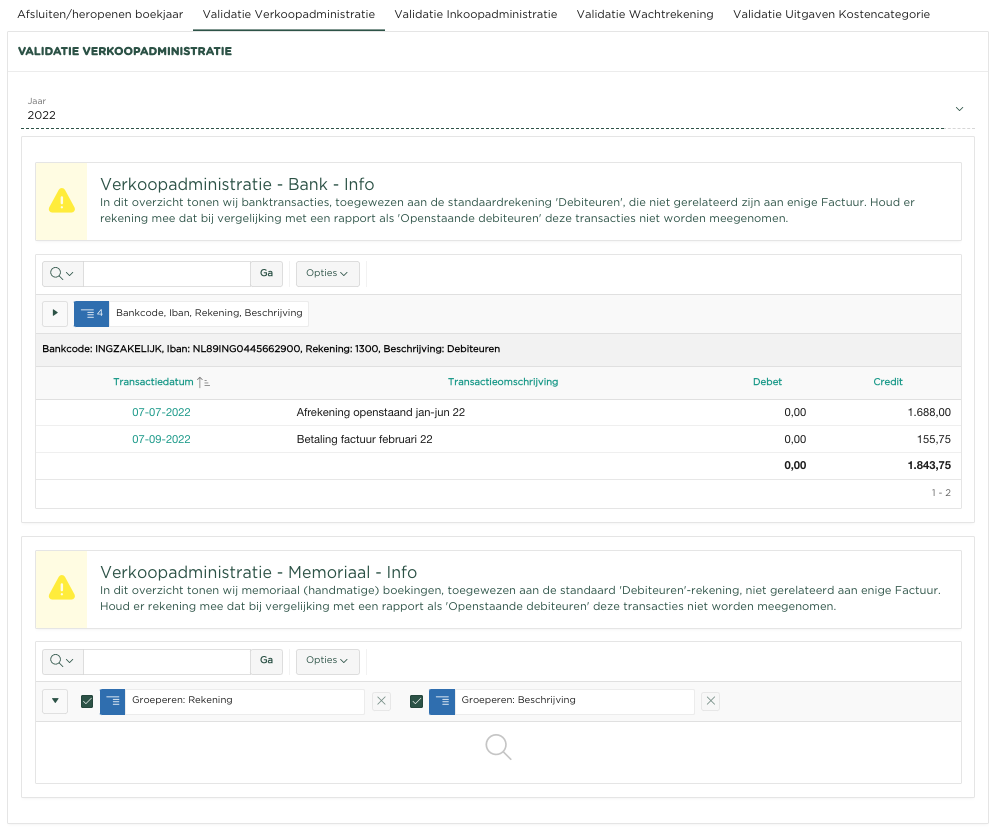The width and height of the screenshot is (999, 835).
Task: Collapse the Memoriaal report settings triangle
Action: point(55,701)
